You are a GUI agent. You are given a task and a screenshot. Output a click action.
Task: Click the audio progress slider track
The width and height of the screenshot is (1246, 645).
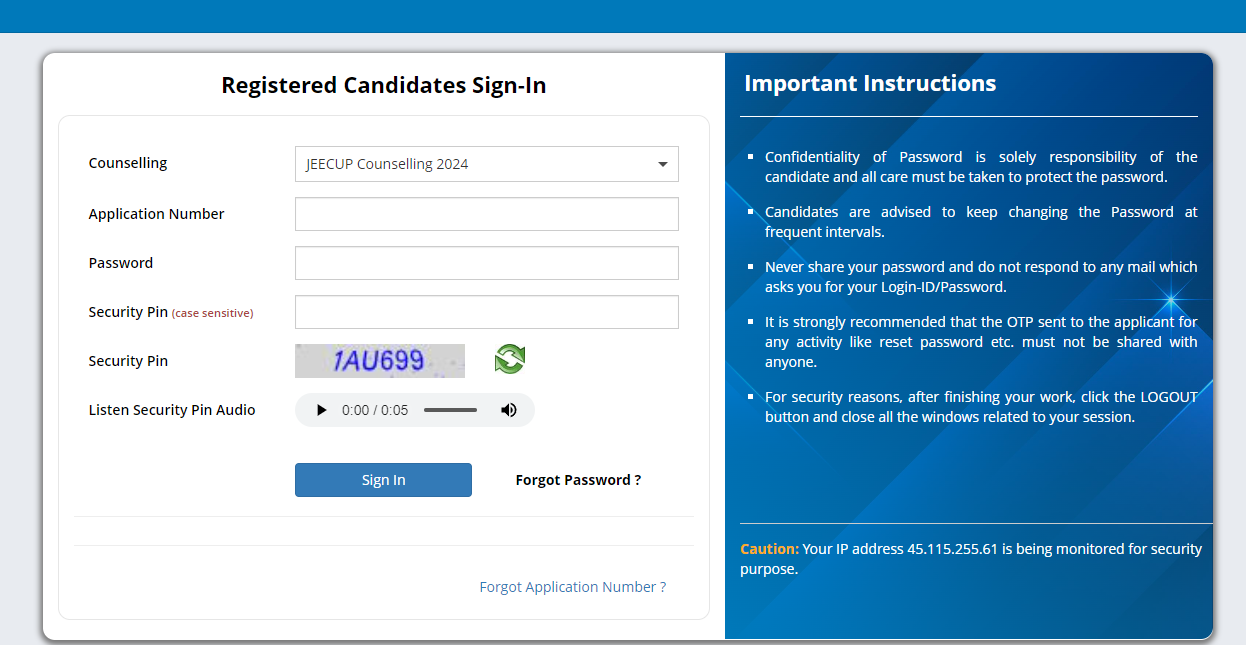(450, 410)
